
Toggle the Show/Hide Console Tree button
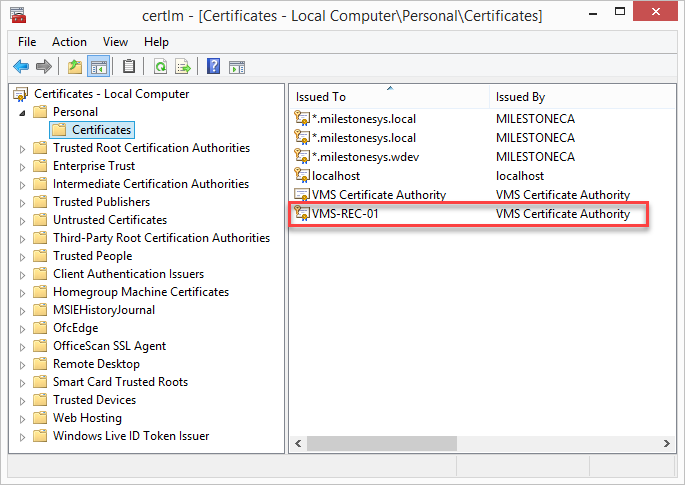tap(98, 67)
